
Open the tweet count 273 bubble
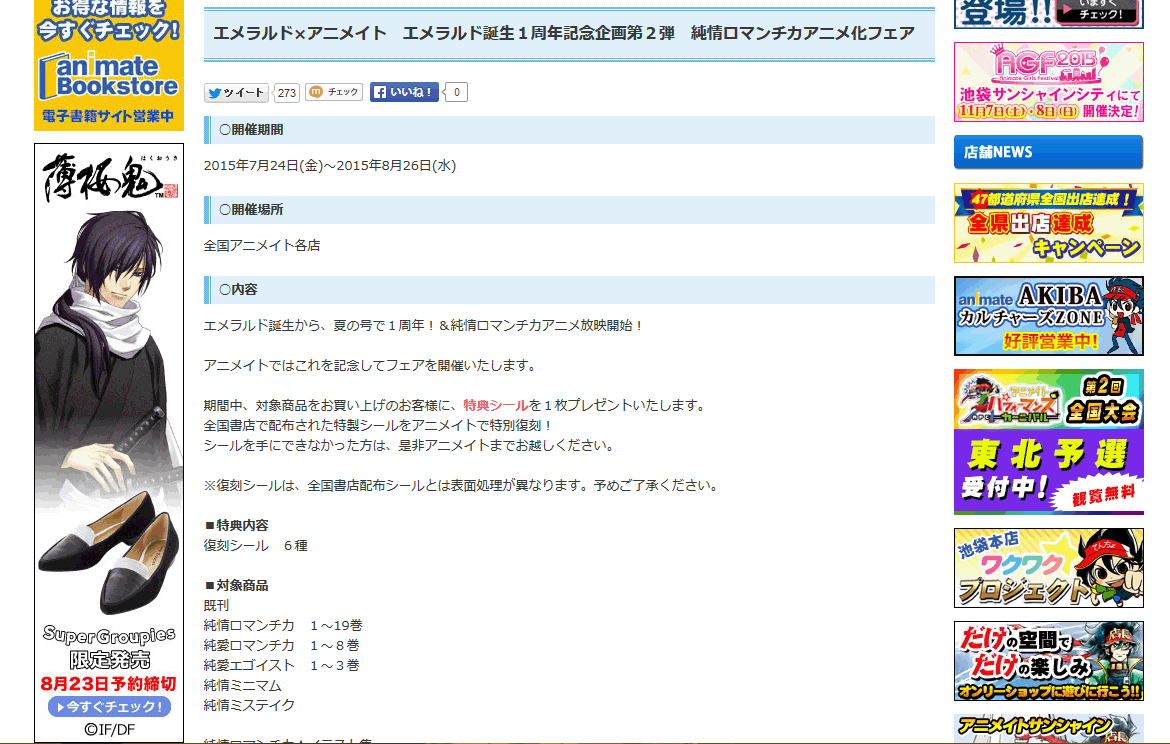click(287, 93)
